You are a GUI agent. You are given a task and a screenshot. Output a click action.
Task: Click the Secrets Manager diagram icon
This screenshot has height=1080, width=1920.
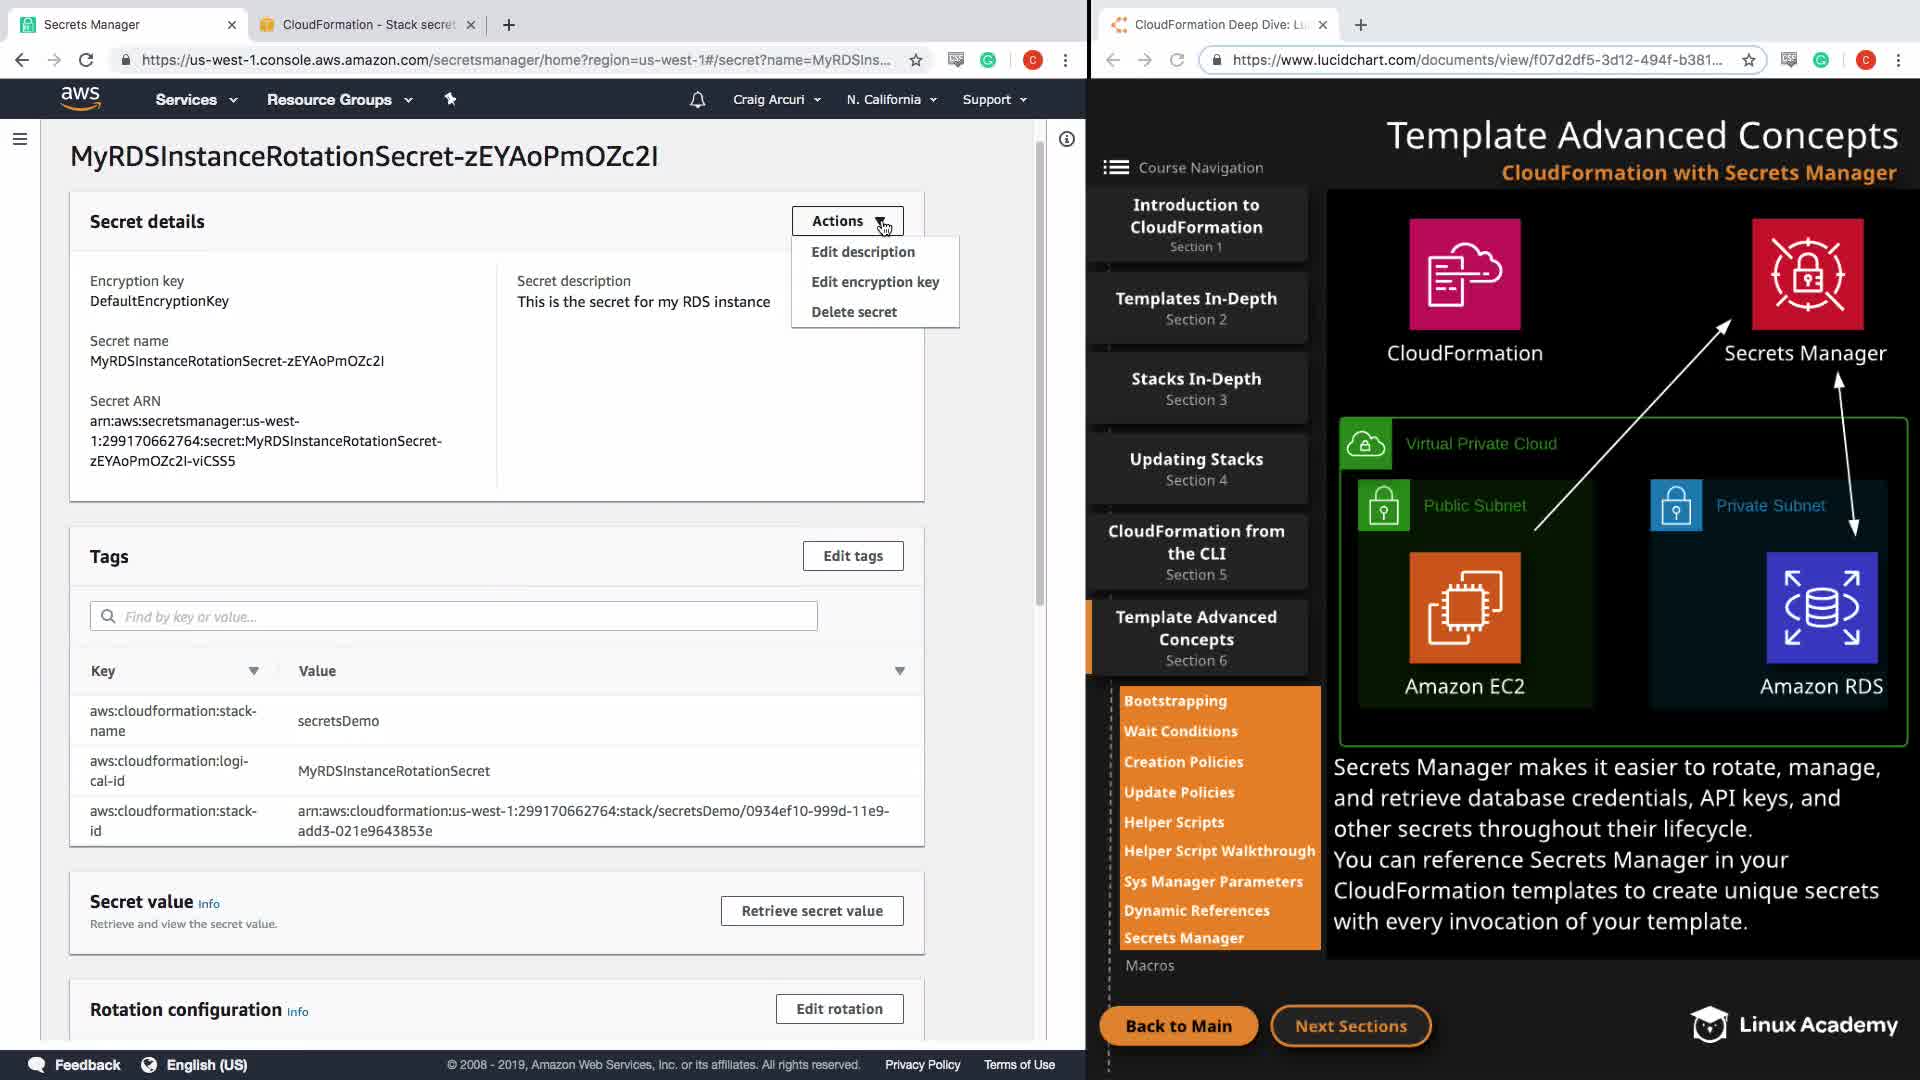click(1806, 275)
